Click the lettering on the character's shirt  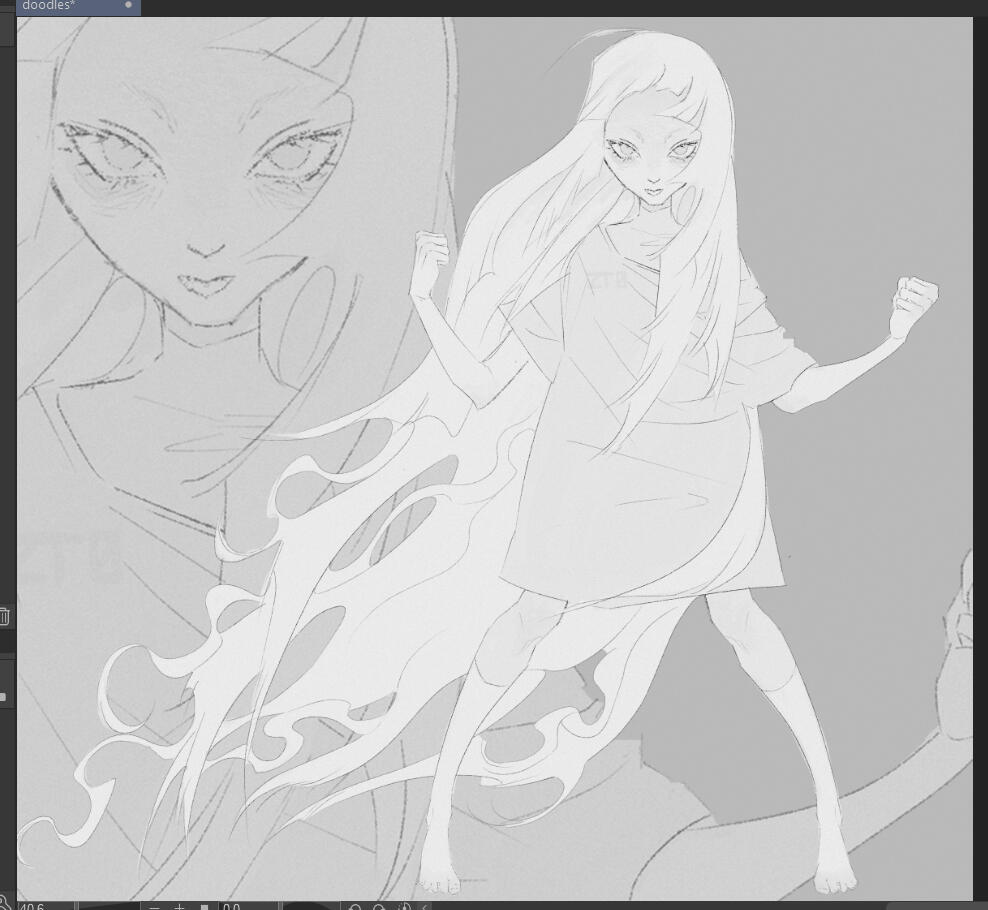pyautogui.click(x=606, y=282)
